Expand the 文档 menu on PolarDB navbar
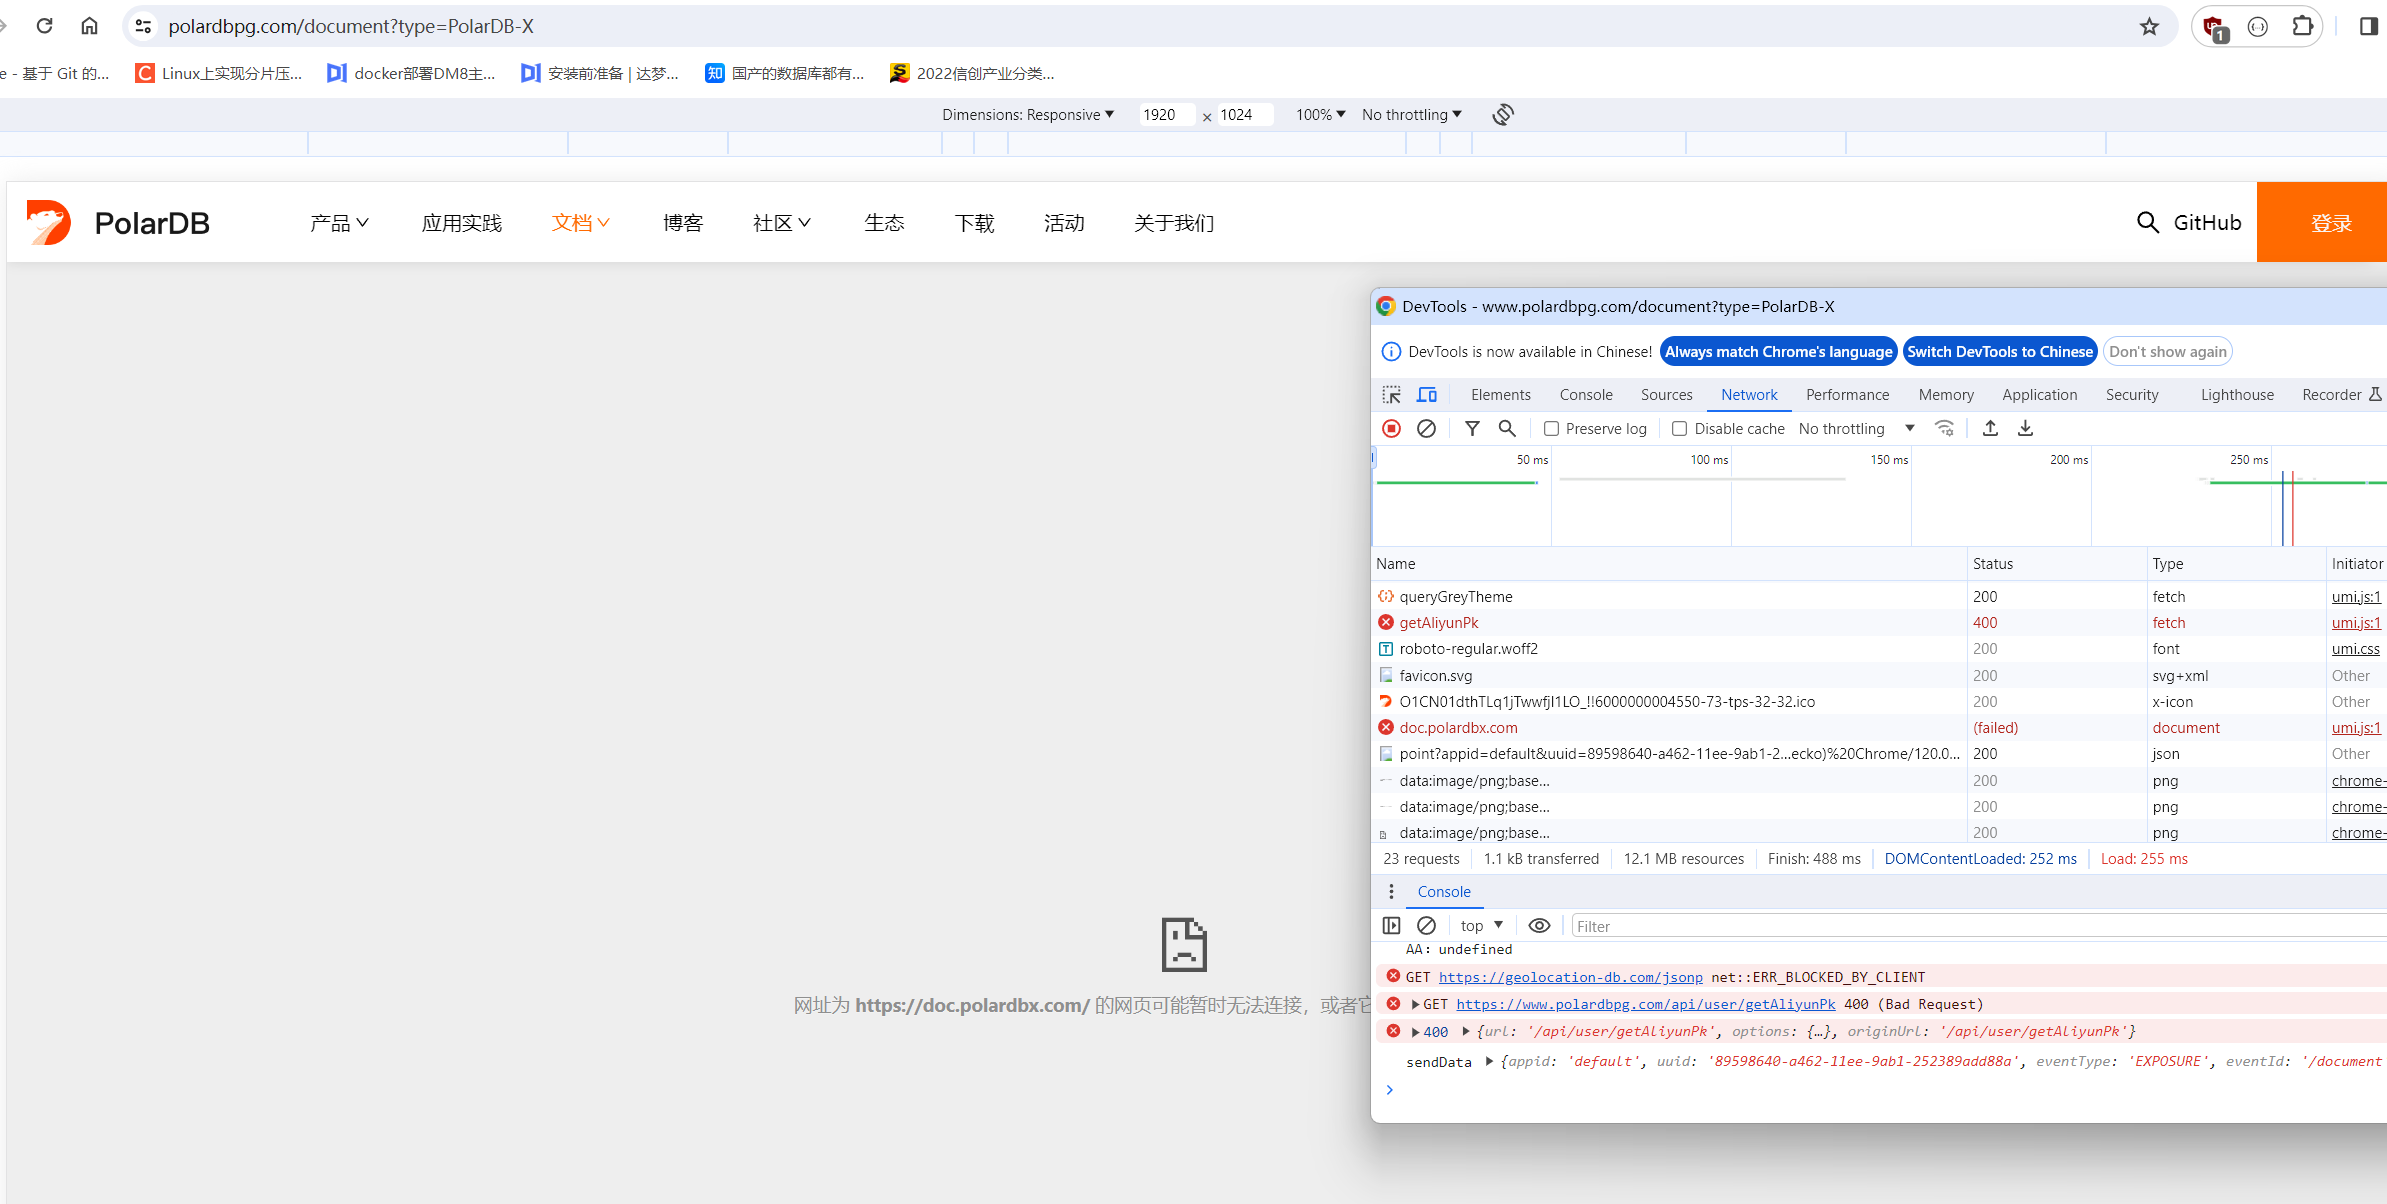This screenshot has height=1204, width=2387. (x=580, y=222)
